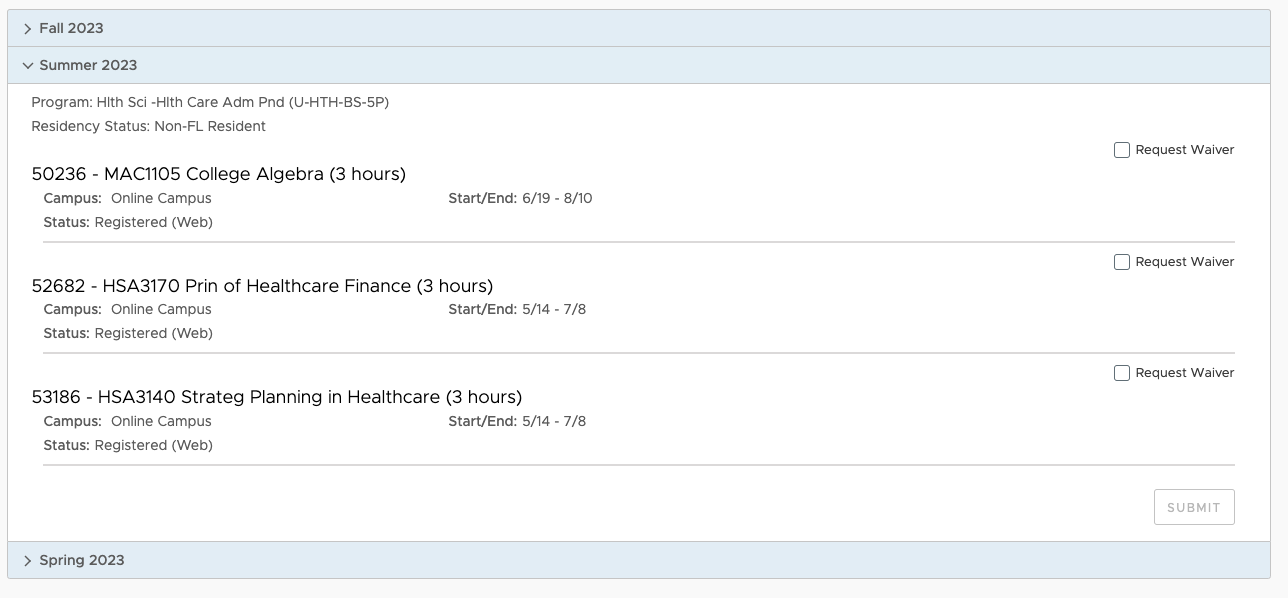Screen dimensions: 1288x598
Task: Click the Request Waiver label beside Strateg Planning
Action: pos(1185,373)
